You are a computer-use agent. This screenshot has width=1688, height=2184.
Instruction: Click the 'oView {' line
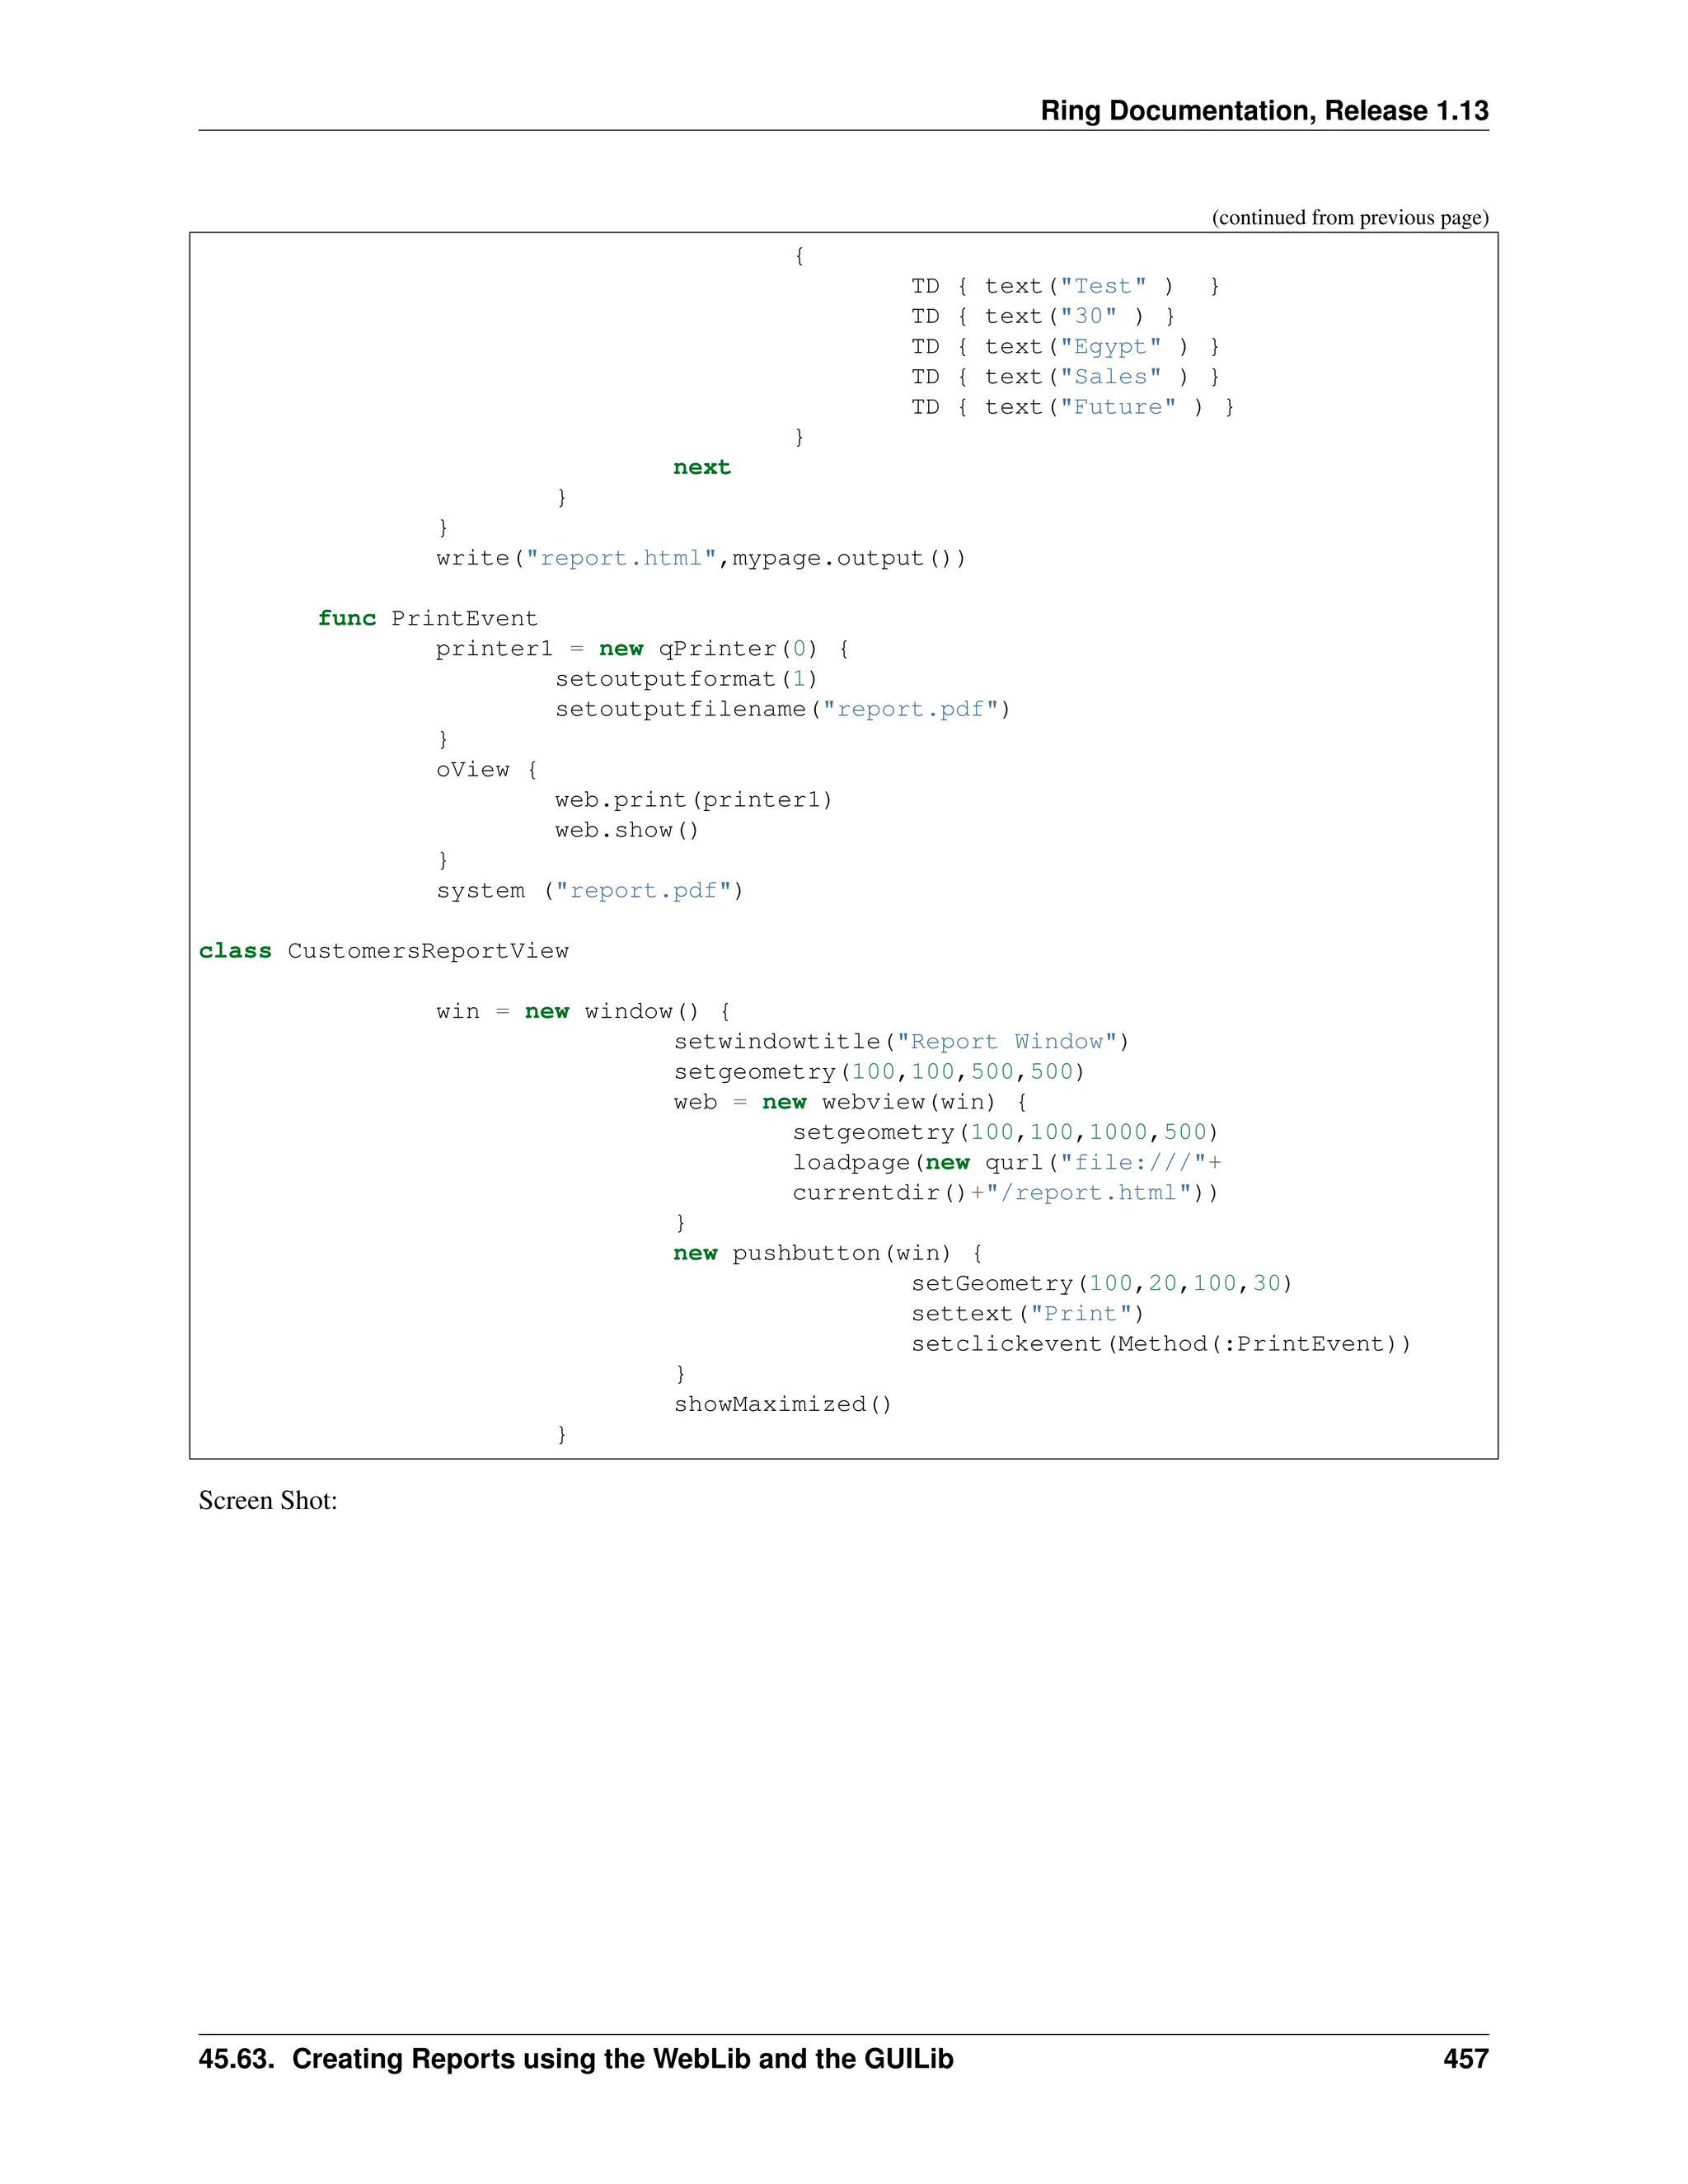click(x=486, y=769)
